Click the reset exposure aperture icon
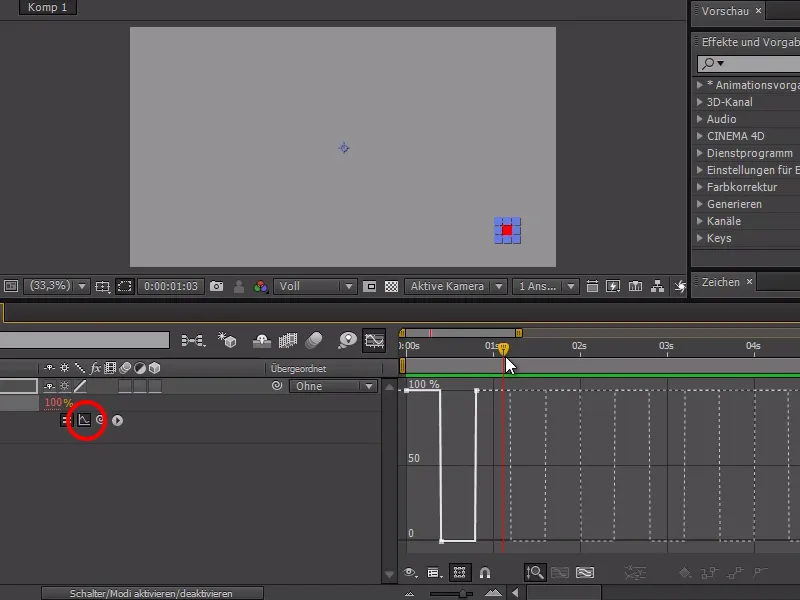800x600 pixels. (x=680, y=286)
